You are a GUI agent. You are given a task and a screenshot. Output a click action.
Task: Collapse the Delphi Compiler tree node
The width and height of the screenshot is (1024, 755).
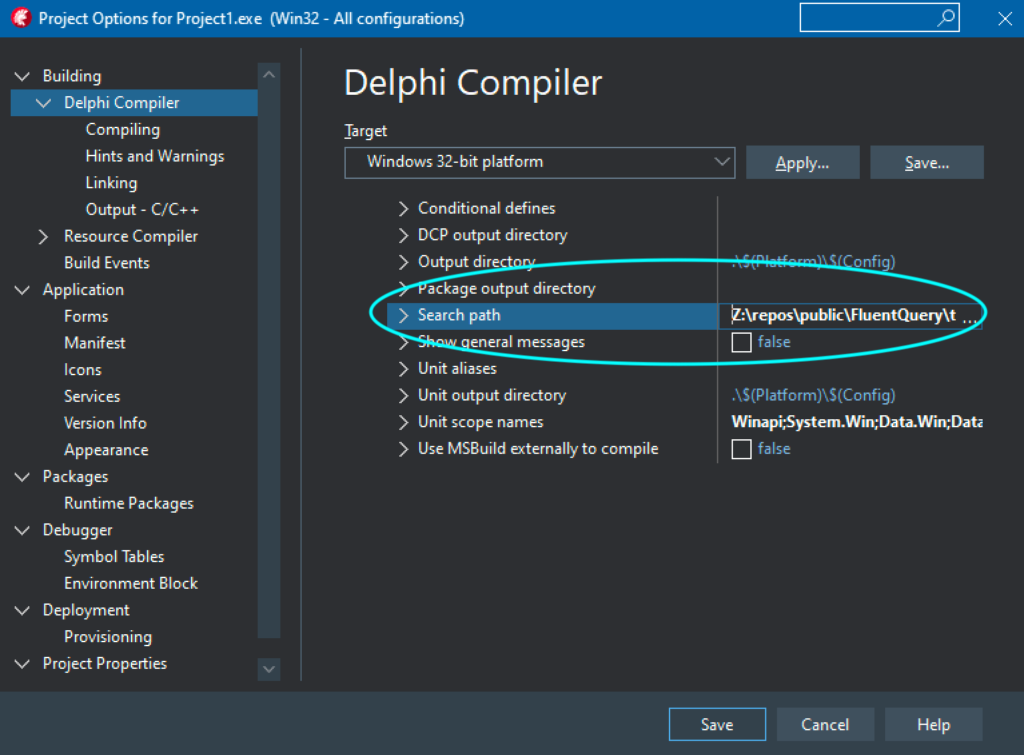click(44, 103)
